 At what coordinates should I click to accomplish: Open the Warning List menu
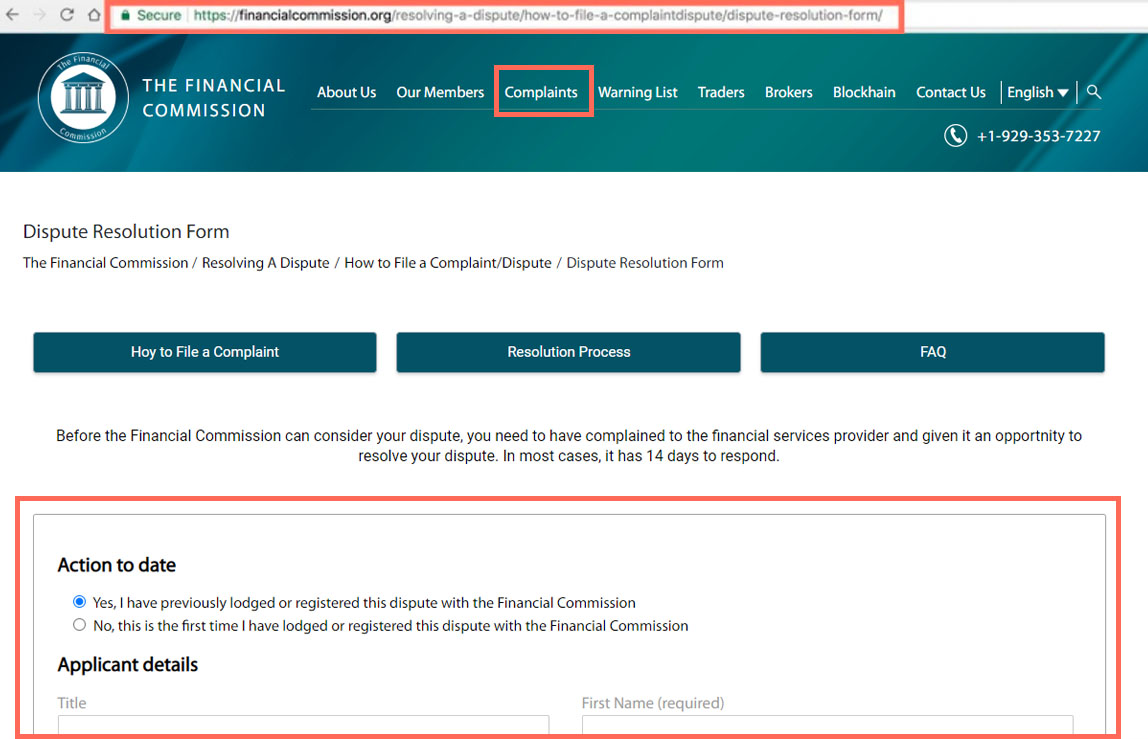pos(637,92)
